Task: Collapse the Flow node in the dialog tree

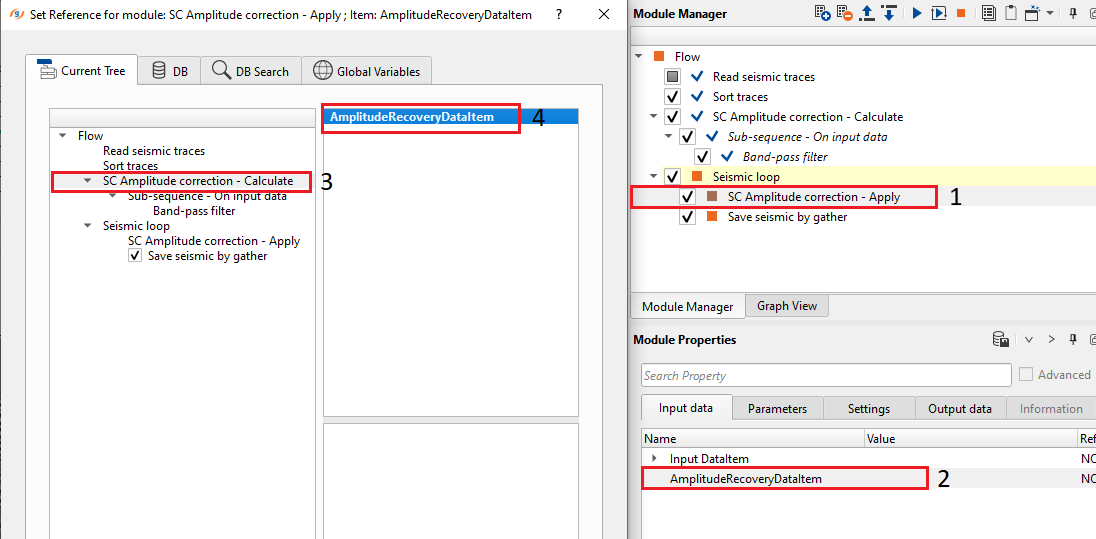Action: [63, 136]
